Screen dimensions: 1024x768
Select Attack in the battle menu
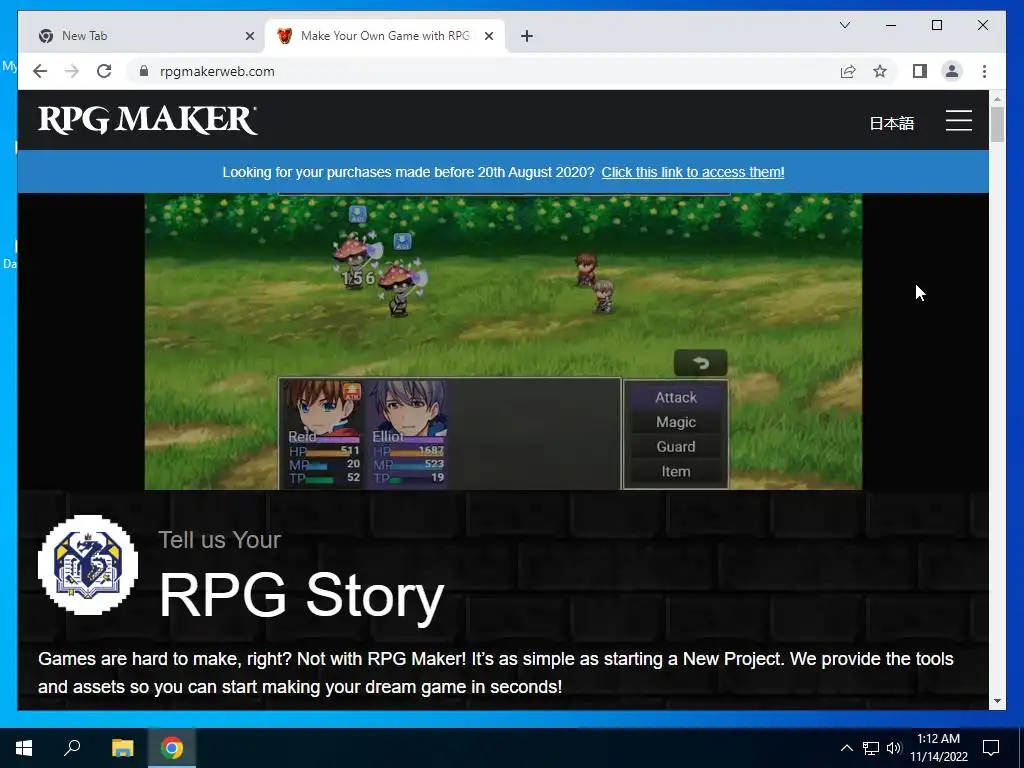676,397
